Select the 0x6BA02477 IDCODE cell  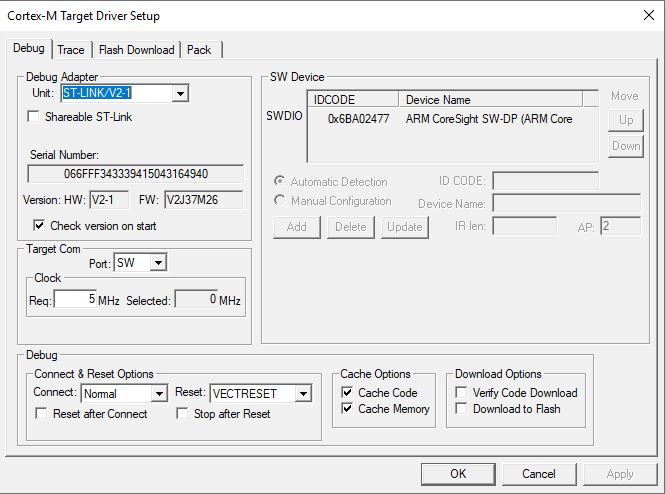[x=358, y=119]
